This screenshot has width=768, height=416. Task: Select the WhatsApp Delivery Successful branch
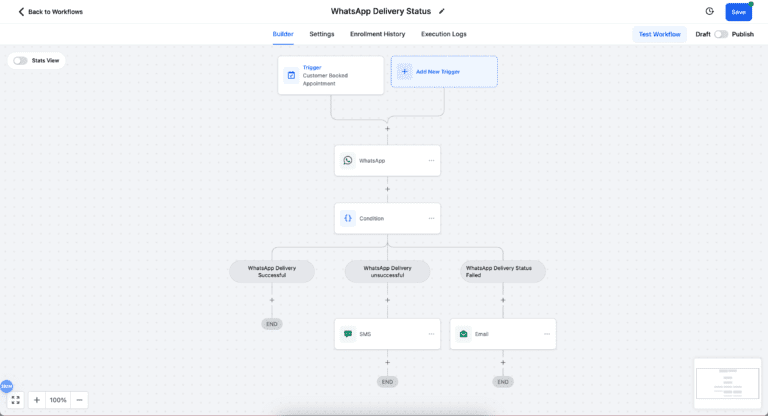pos(272,271)
